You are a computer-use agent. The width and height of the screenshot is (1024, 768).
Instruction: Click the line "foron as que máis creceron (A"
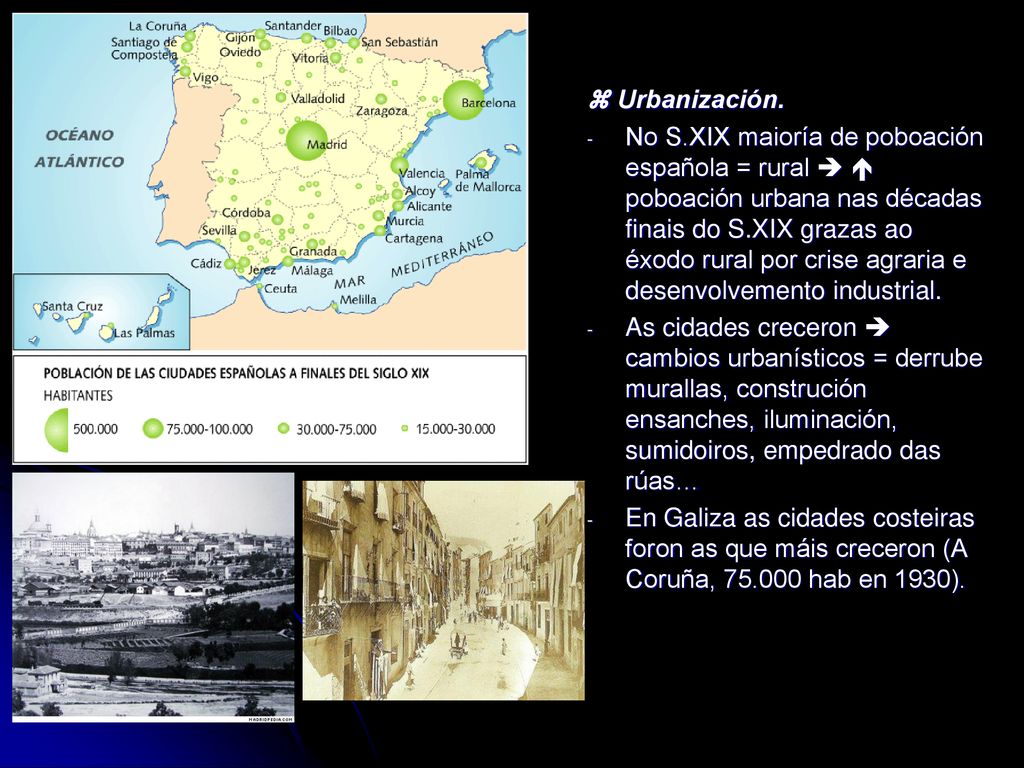[x=796, y=549]
